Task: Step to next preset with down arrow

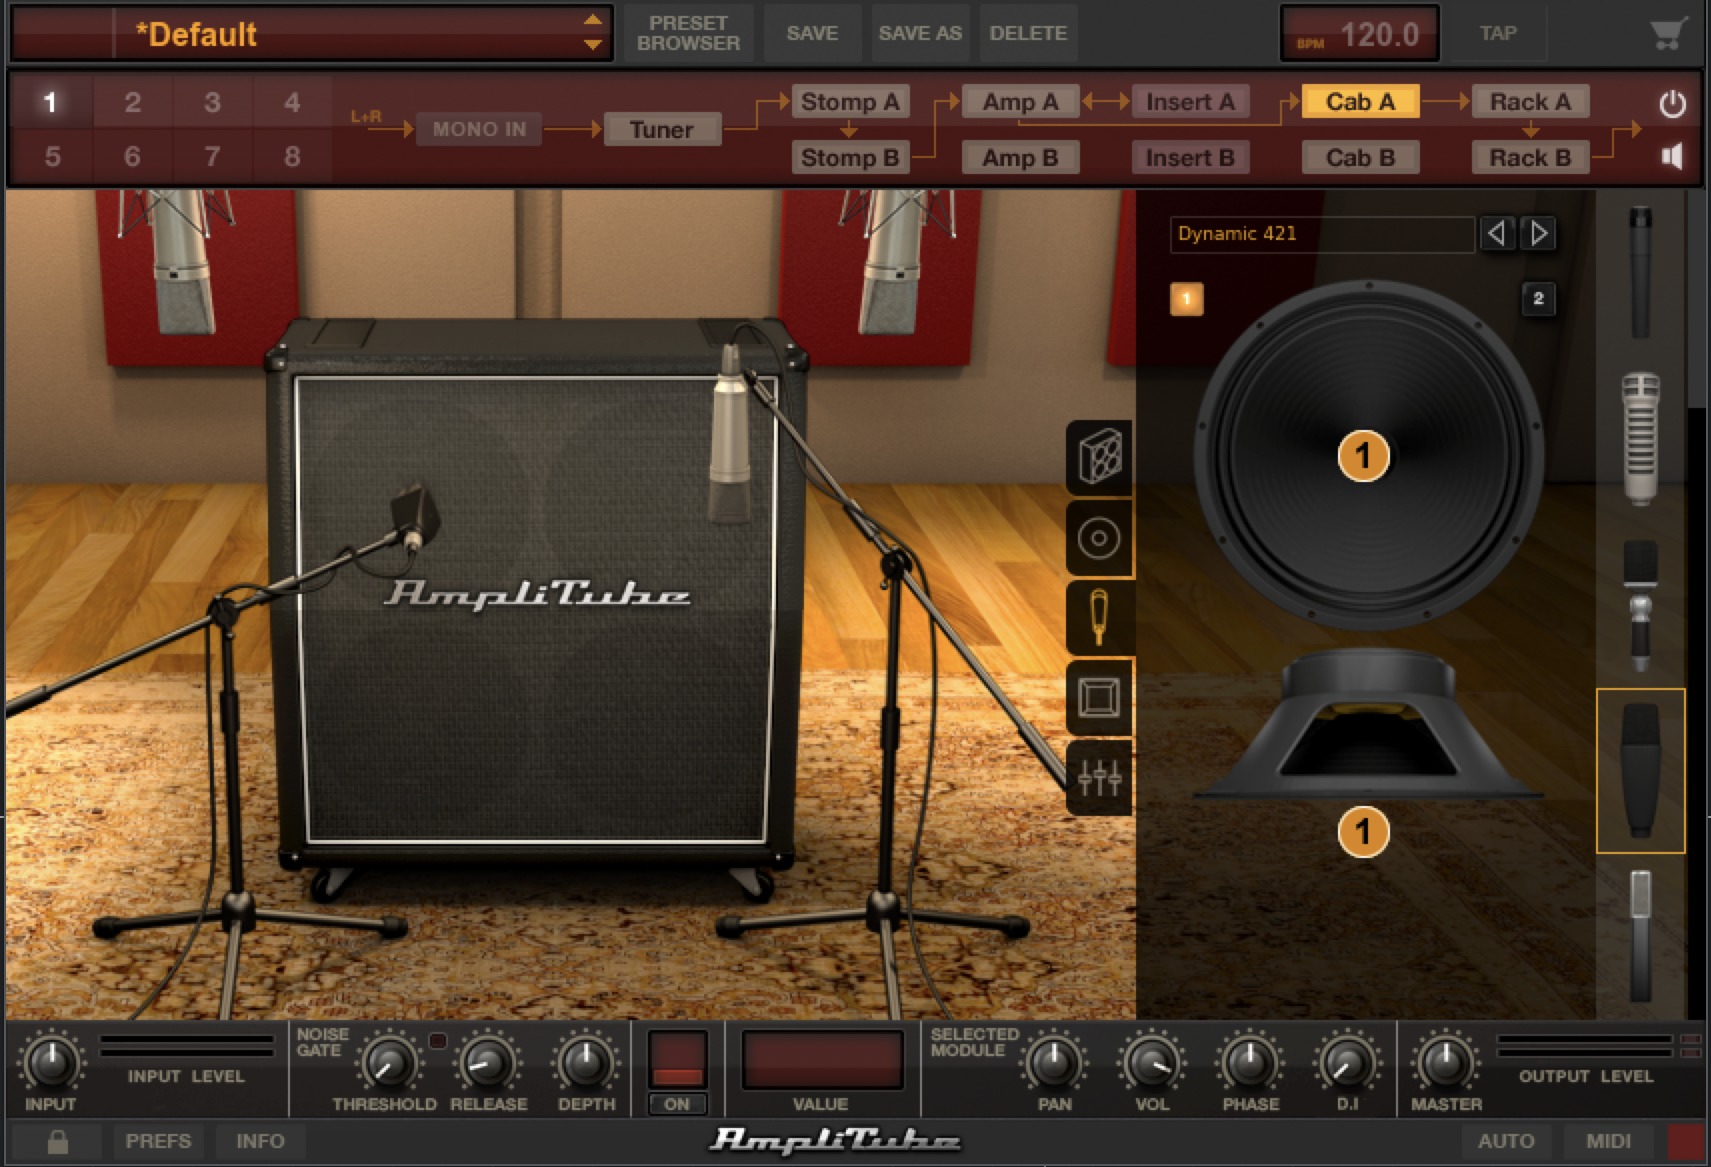Action: click(x=593, y=45)
